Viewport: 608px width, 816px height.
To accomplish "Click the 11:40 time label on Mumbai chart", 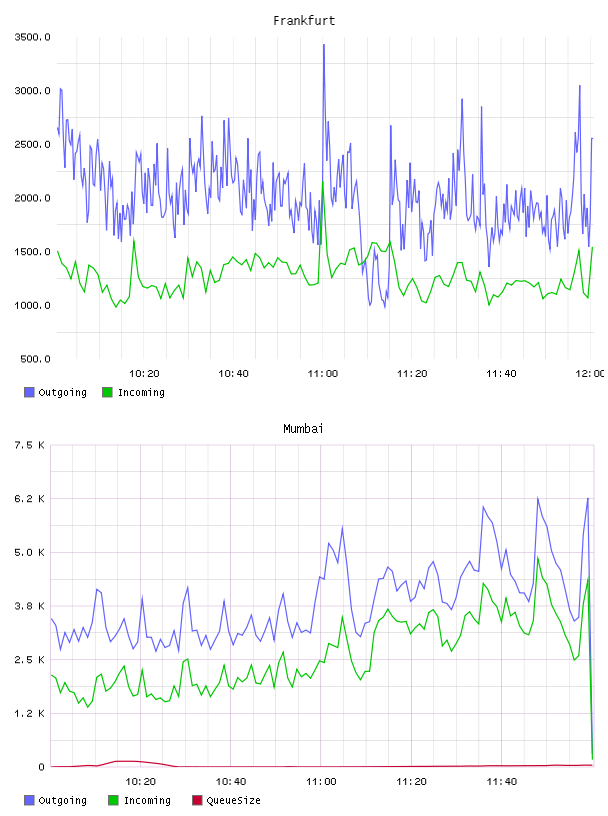I will click(502, 781).
